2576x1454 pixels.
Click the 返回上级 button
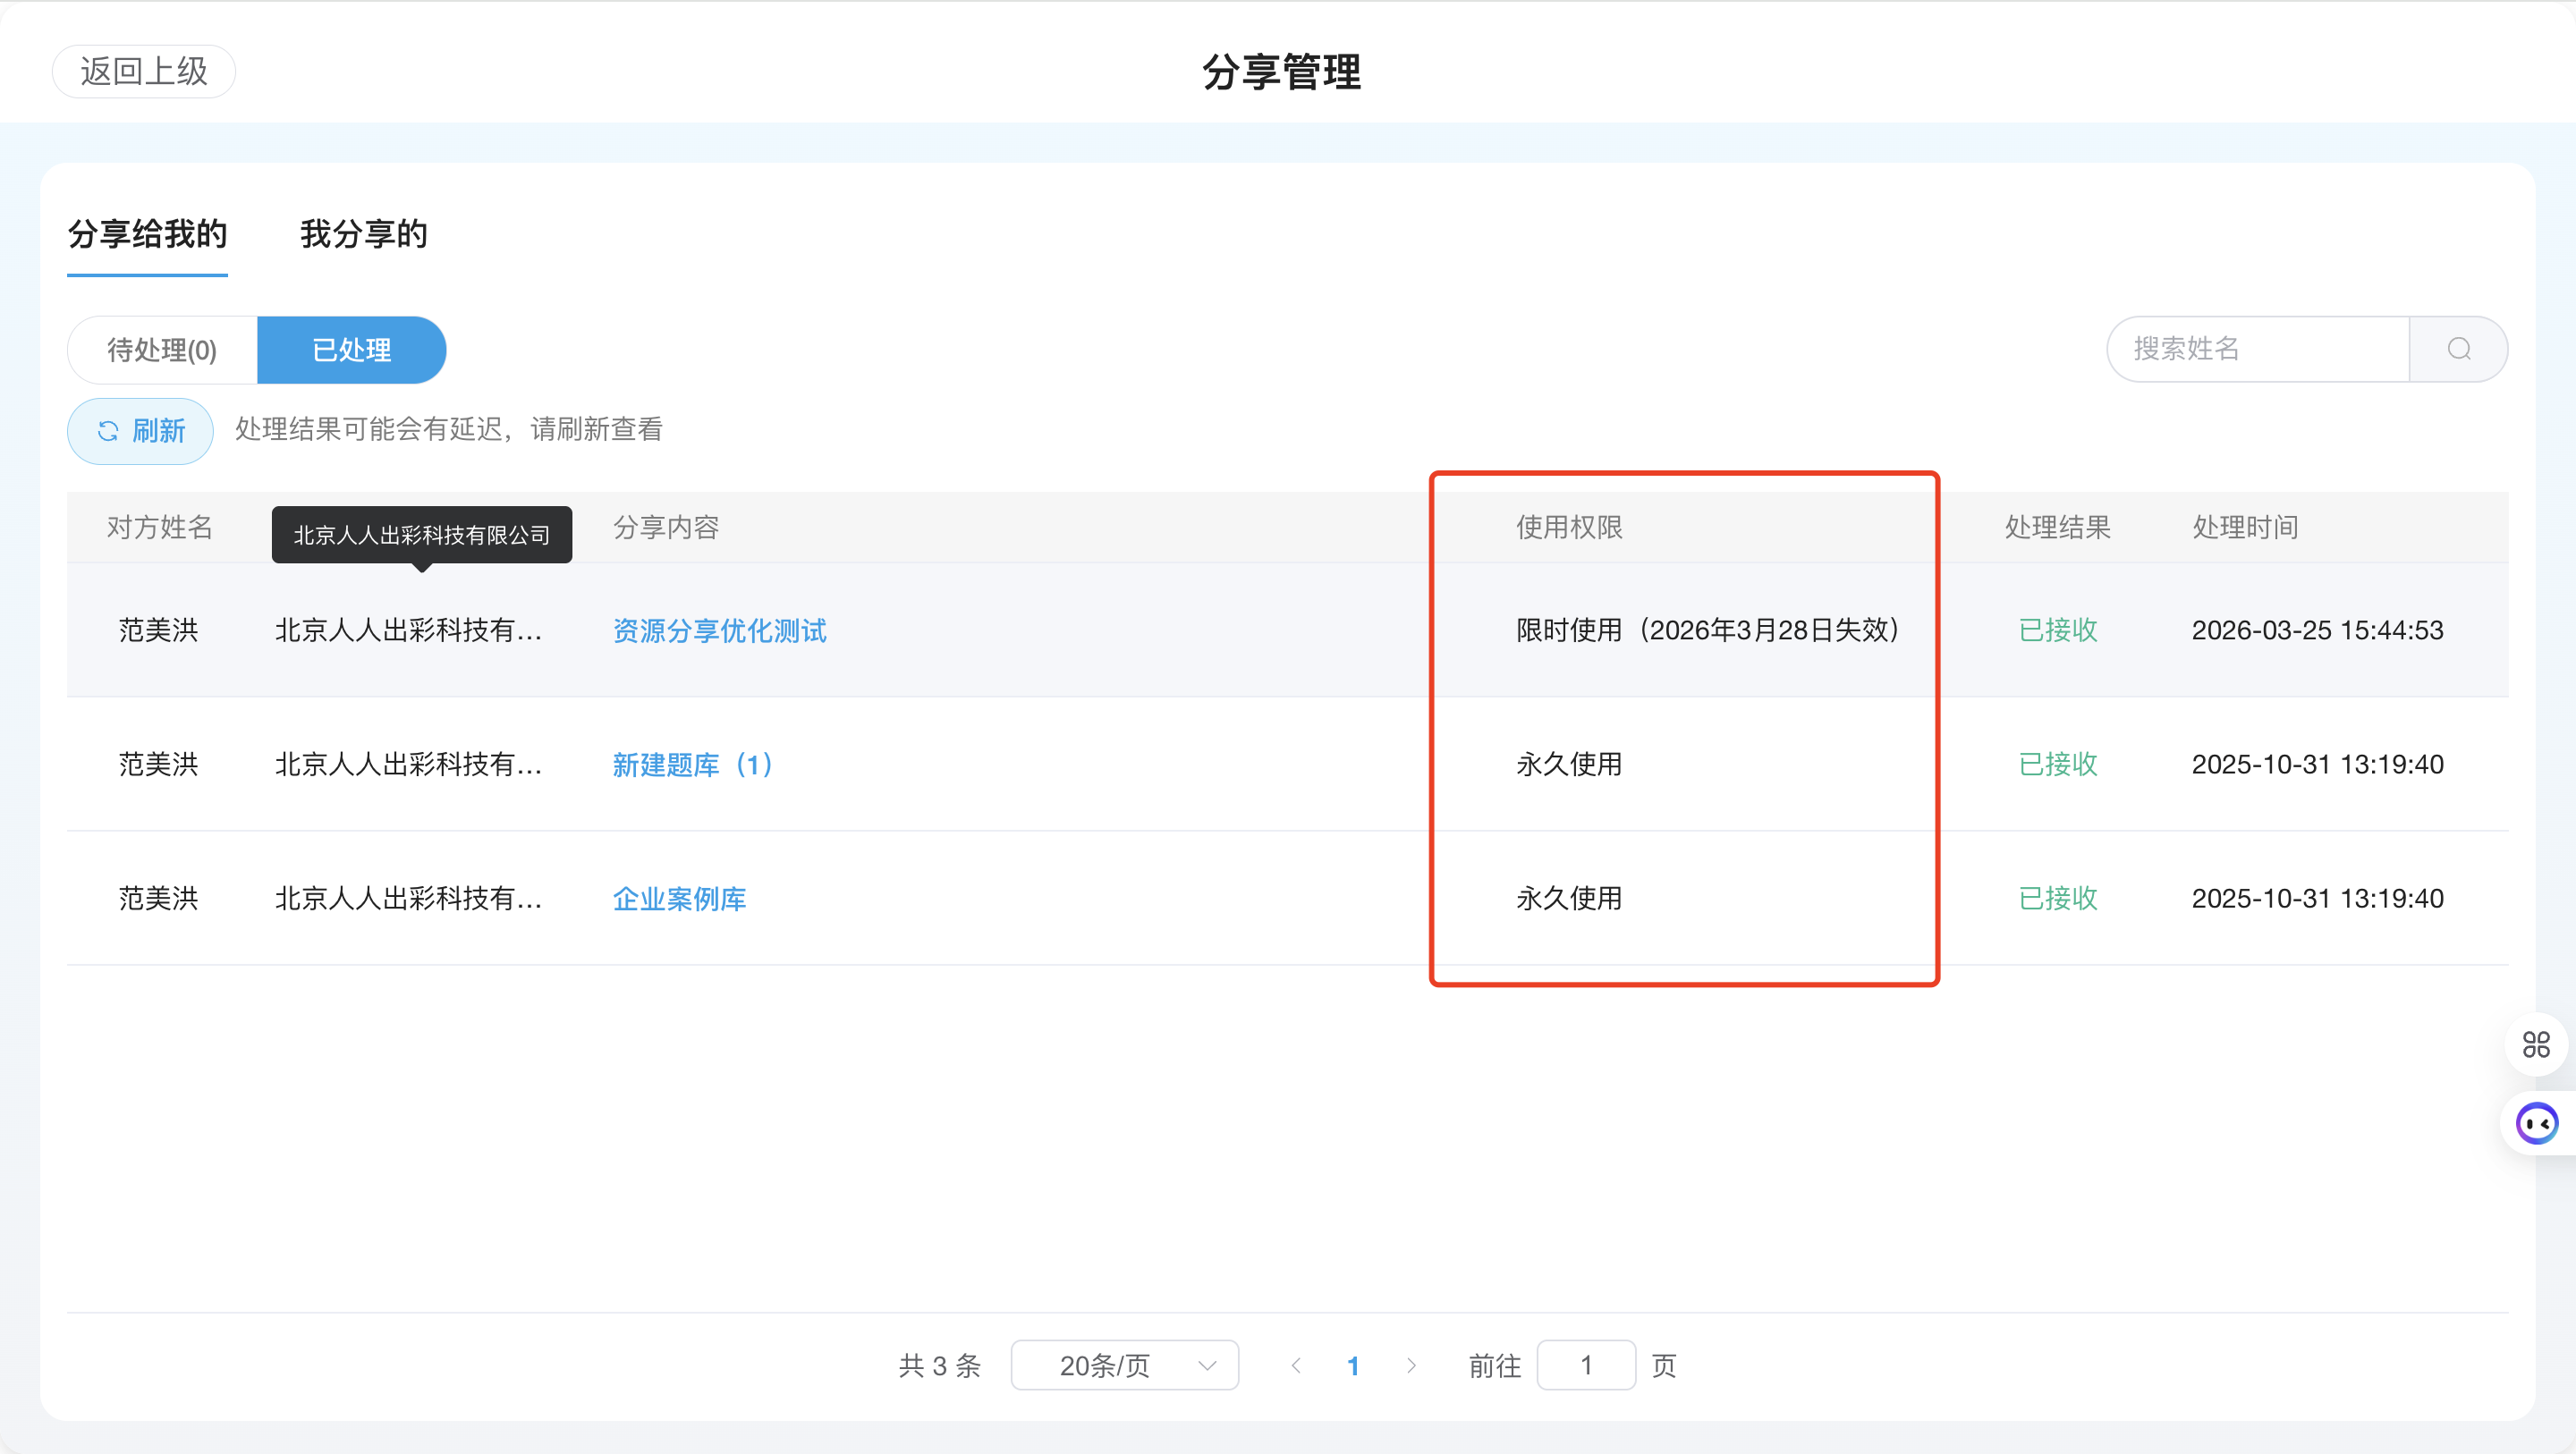(143, 71)
